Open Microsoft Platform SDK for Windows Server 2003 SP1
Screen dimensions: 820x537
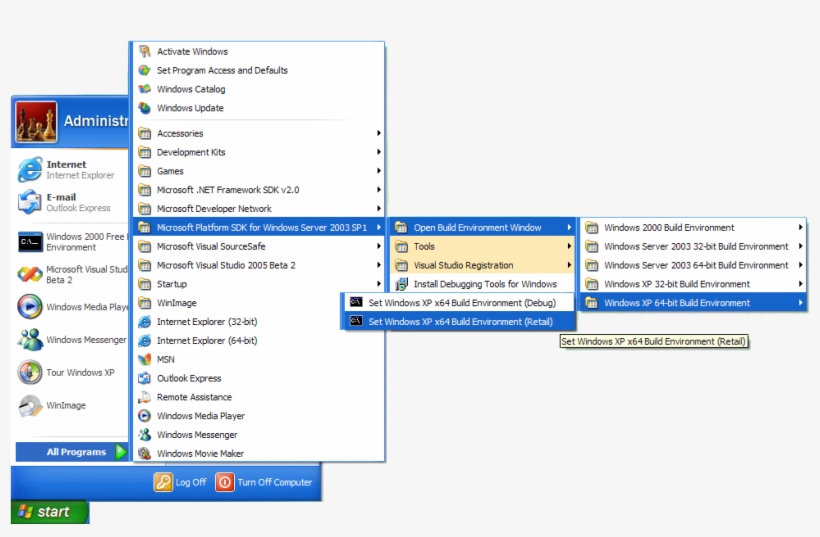point(258,227)
